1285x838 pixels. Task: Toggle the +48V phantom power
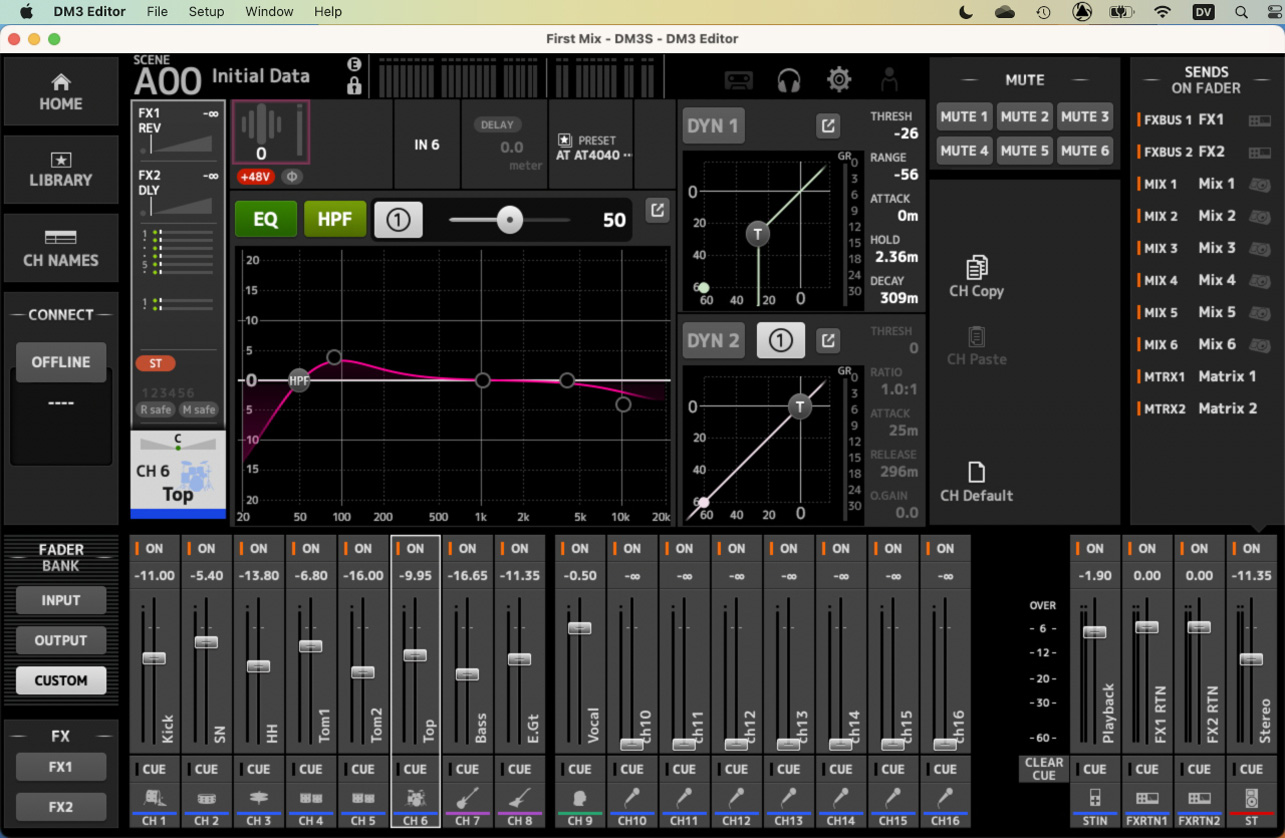256,177
